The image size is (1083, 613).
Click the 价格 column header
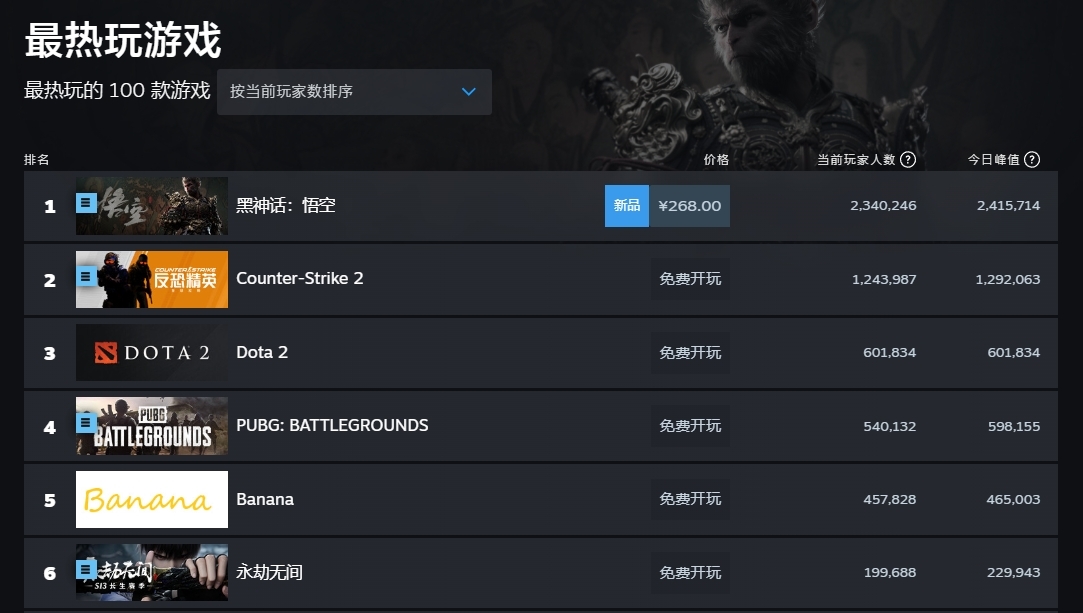[716, 159]
